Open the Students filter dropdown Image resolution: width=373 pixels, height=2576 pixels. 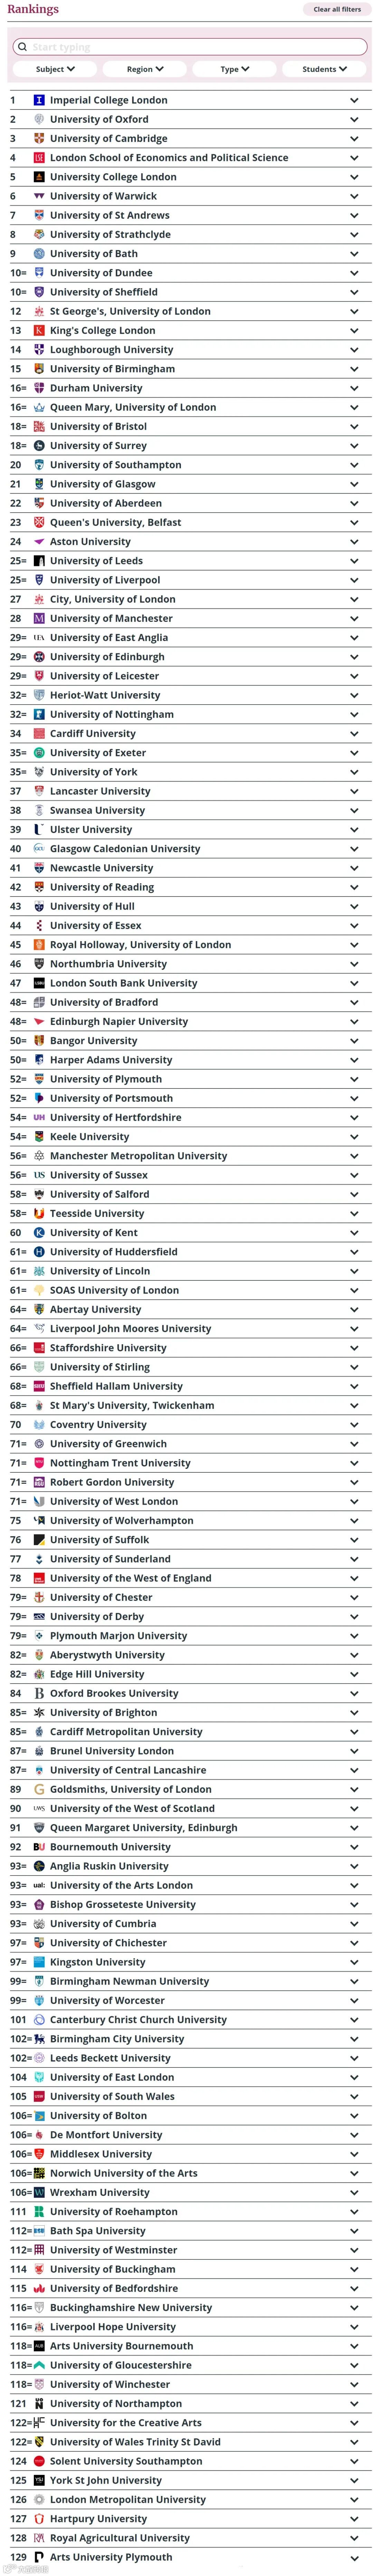[325, 69]
